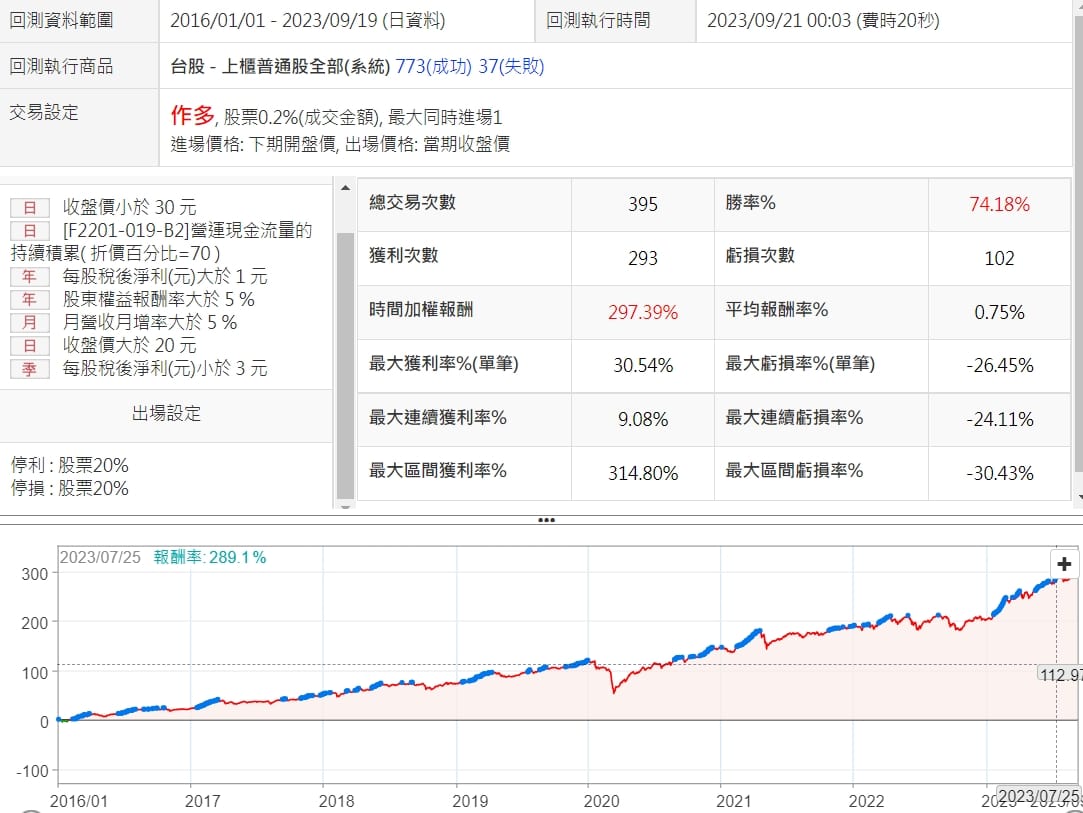Screen dimensions: 1083x813
Task: Click the 年 badge beside 股東權益報酬率大於 5 %
Action: point(30,300)
